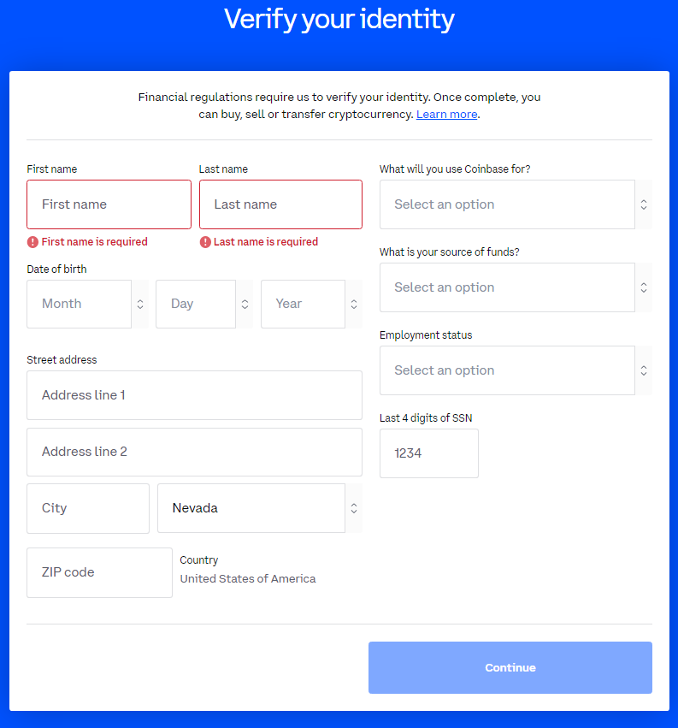Open the Year date of birth dropdown
Image resolution: width=678 pixels, height=728 pixels.
(x=303, y=304)
